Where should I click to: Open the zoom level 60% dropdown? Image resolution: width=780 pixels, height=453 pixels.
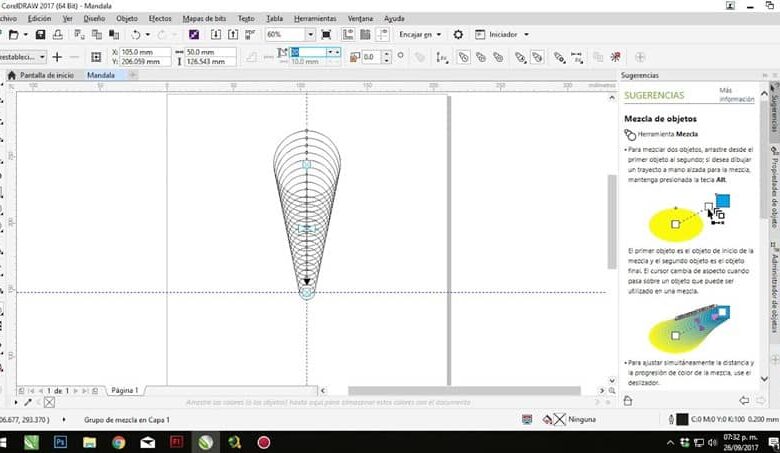(310, 34)
